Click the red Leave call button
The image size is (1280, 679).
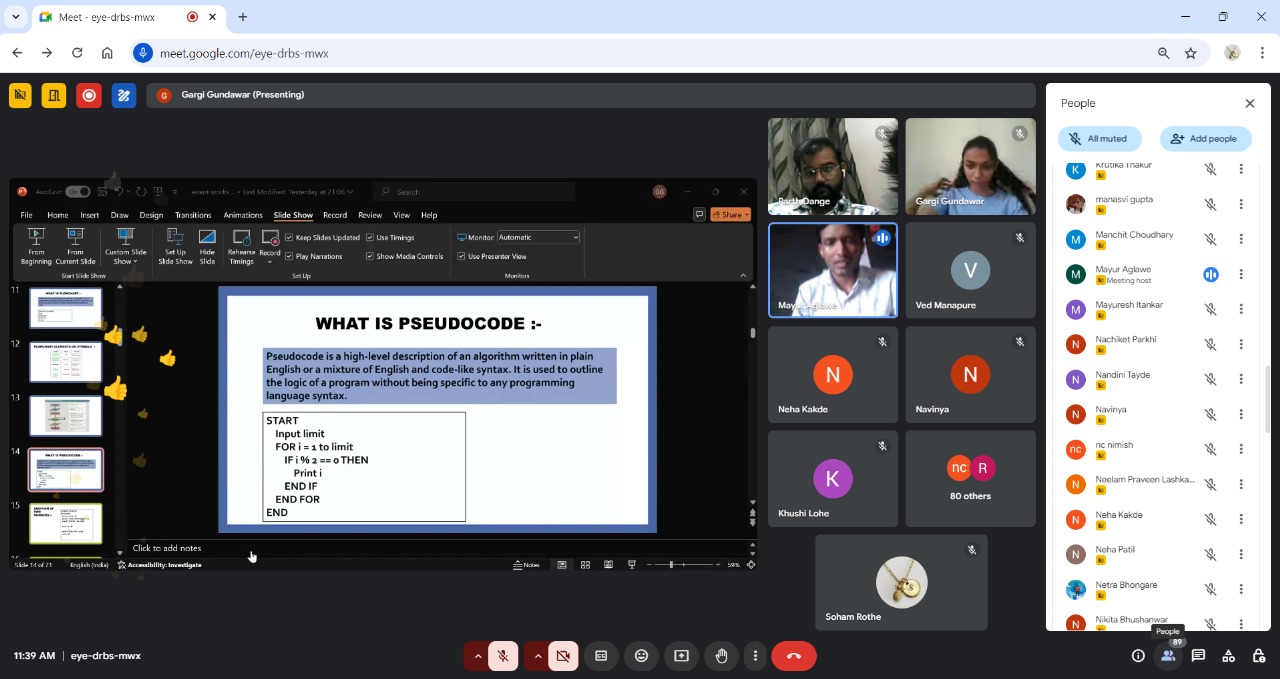[x=794, y=656]
